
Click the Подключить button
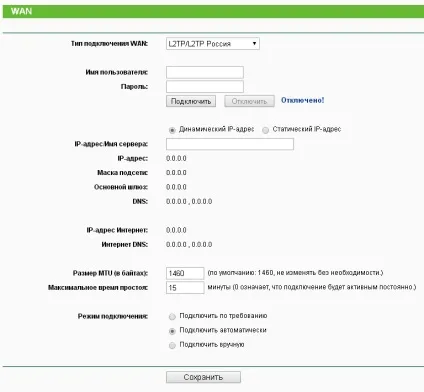coord(191,101)
